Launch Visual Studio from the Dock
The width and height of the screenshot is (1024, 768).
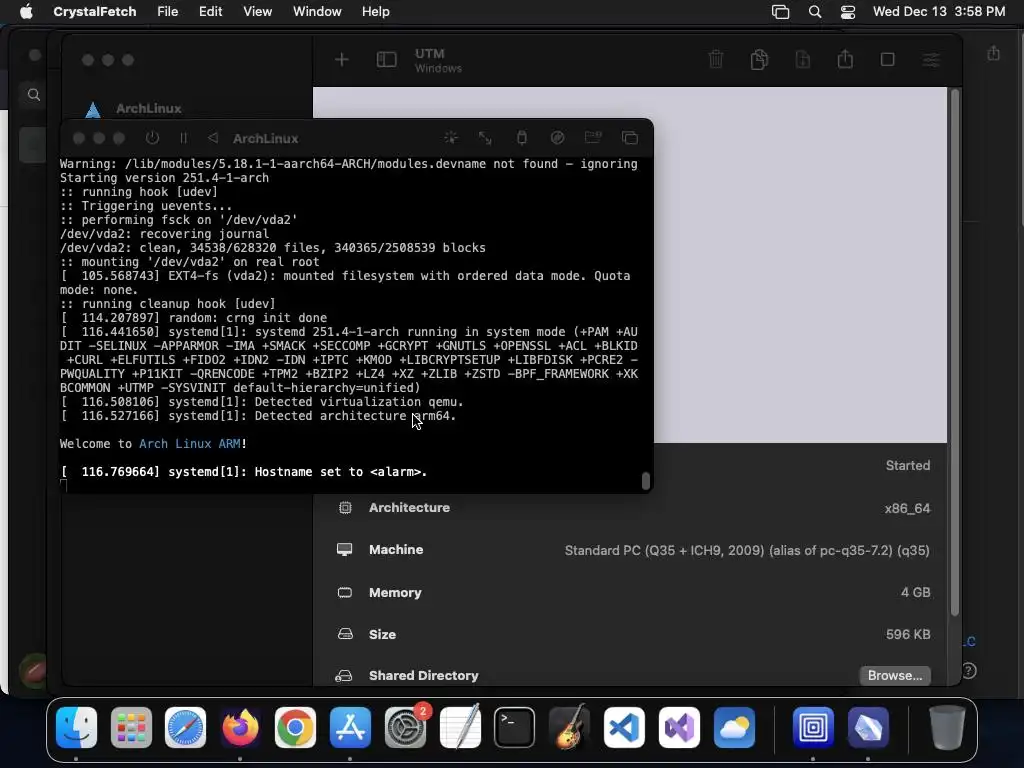click(679, 727)
